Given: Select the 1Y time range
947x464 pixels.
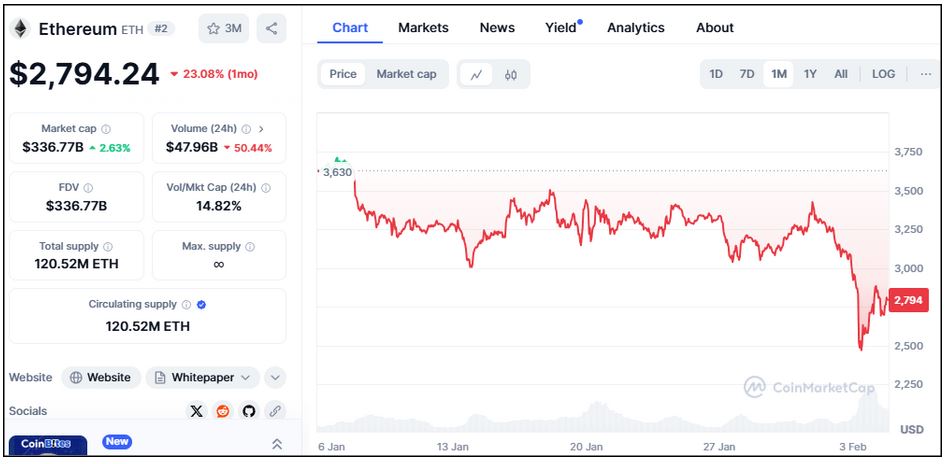Looking at the screenshot, I should tap(810, 74).
